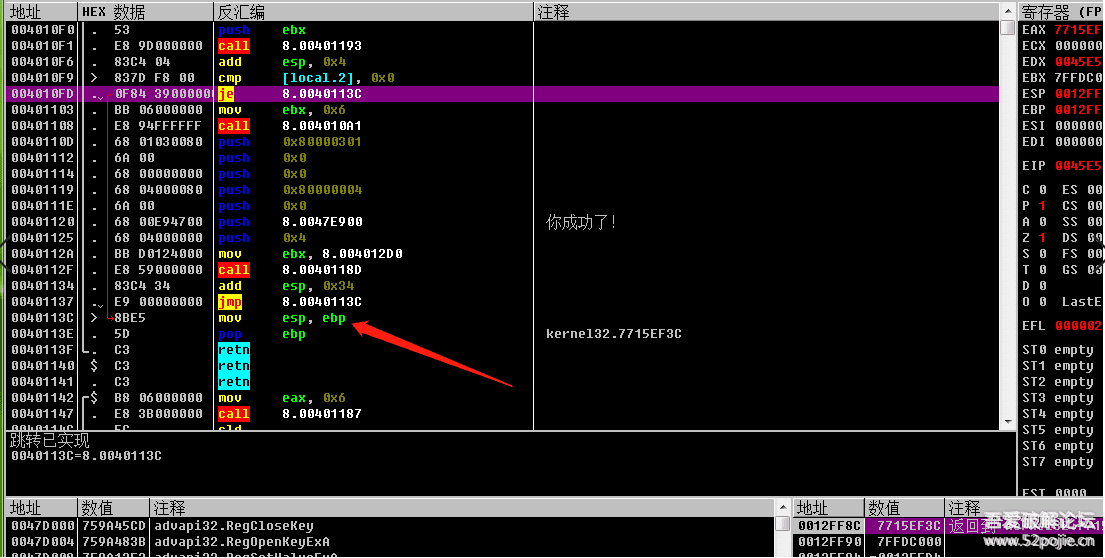Toggle the Z flag value
Screen dimensions: 1105x558
(x=1042, y=238)
